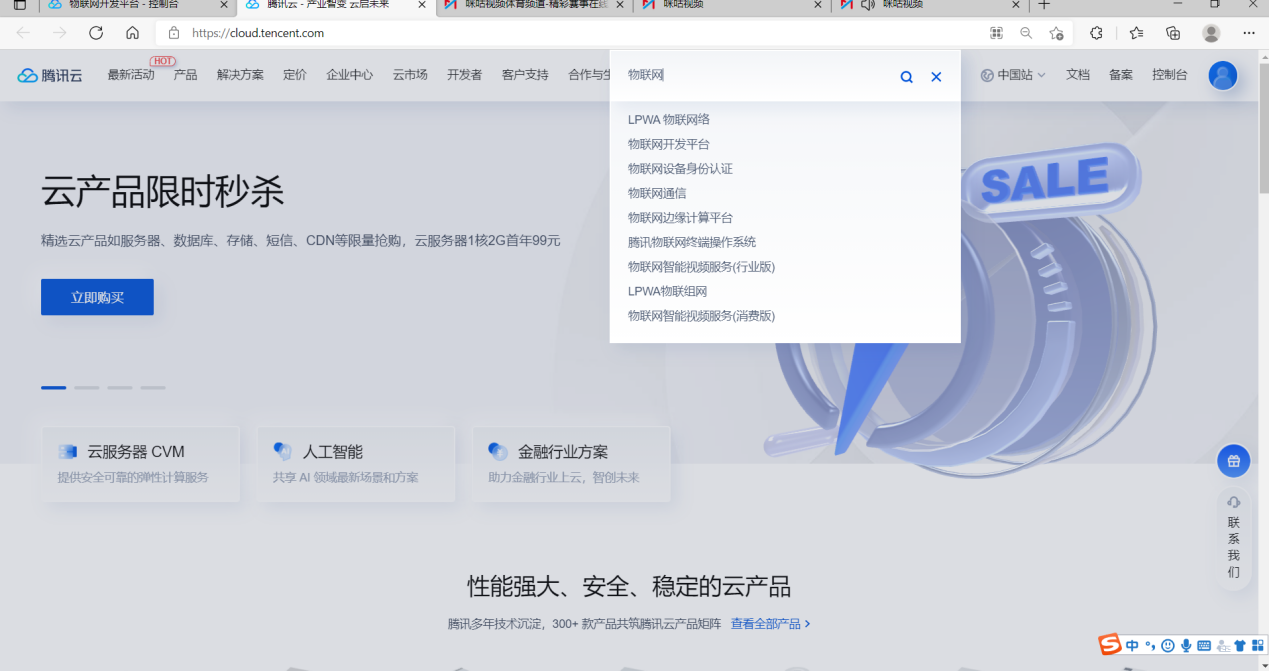The width and height of the screenshot is (1269, 671).
Task: Open browser extensions puzzle icon
Action: 1096,33
